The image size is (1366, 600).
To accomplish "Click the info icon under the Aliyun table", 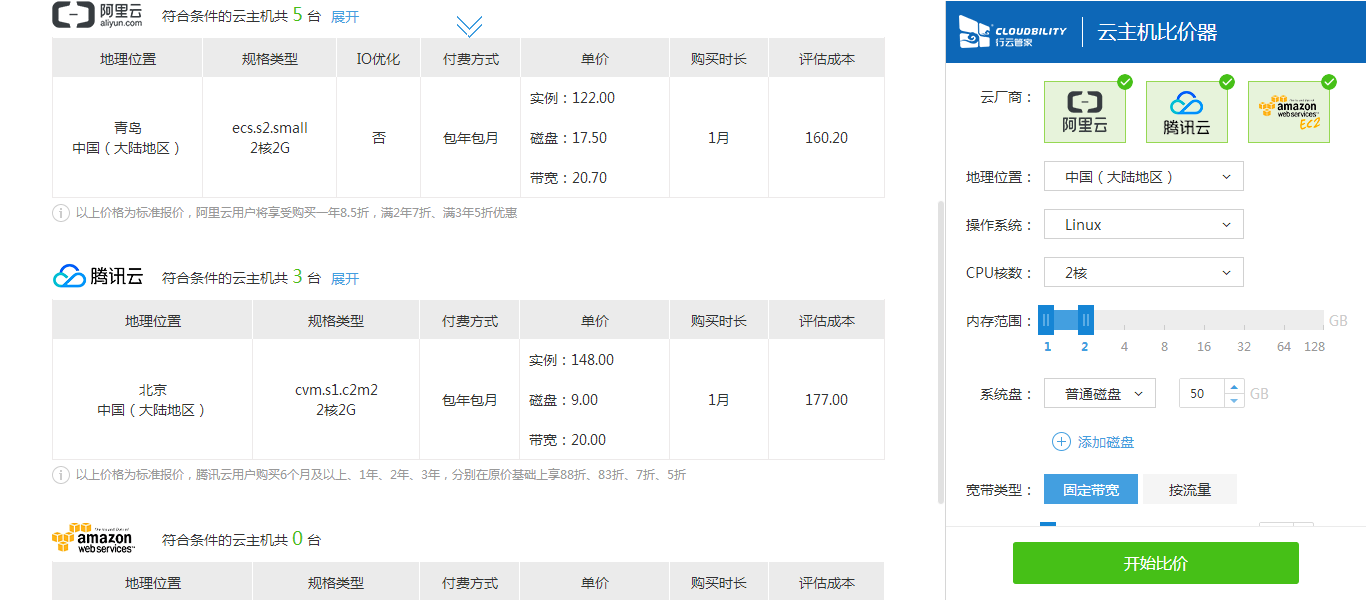I will (61, 213).
